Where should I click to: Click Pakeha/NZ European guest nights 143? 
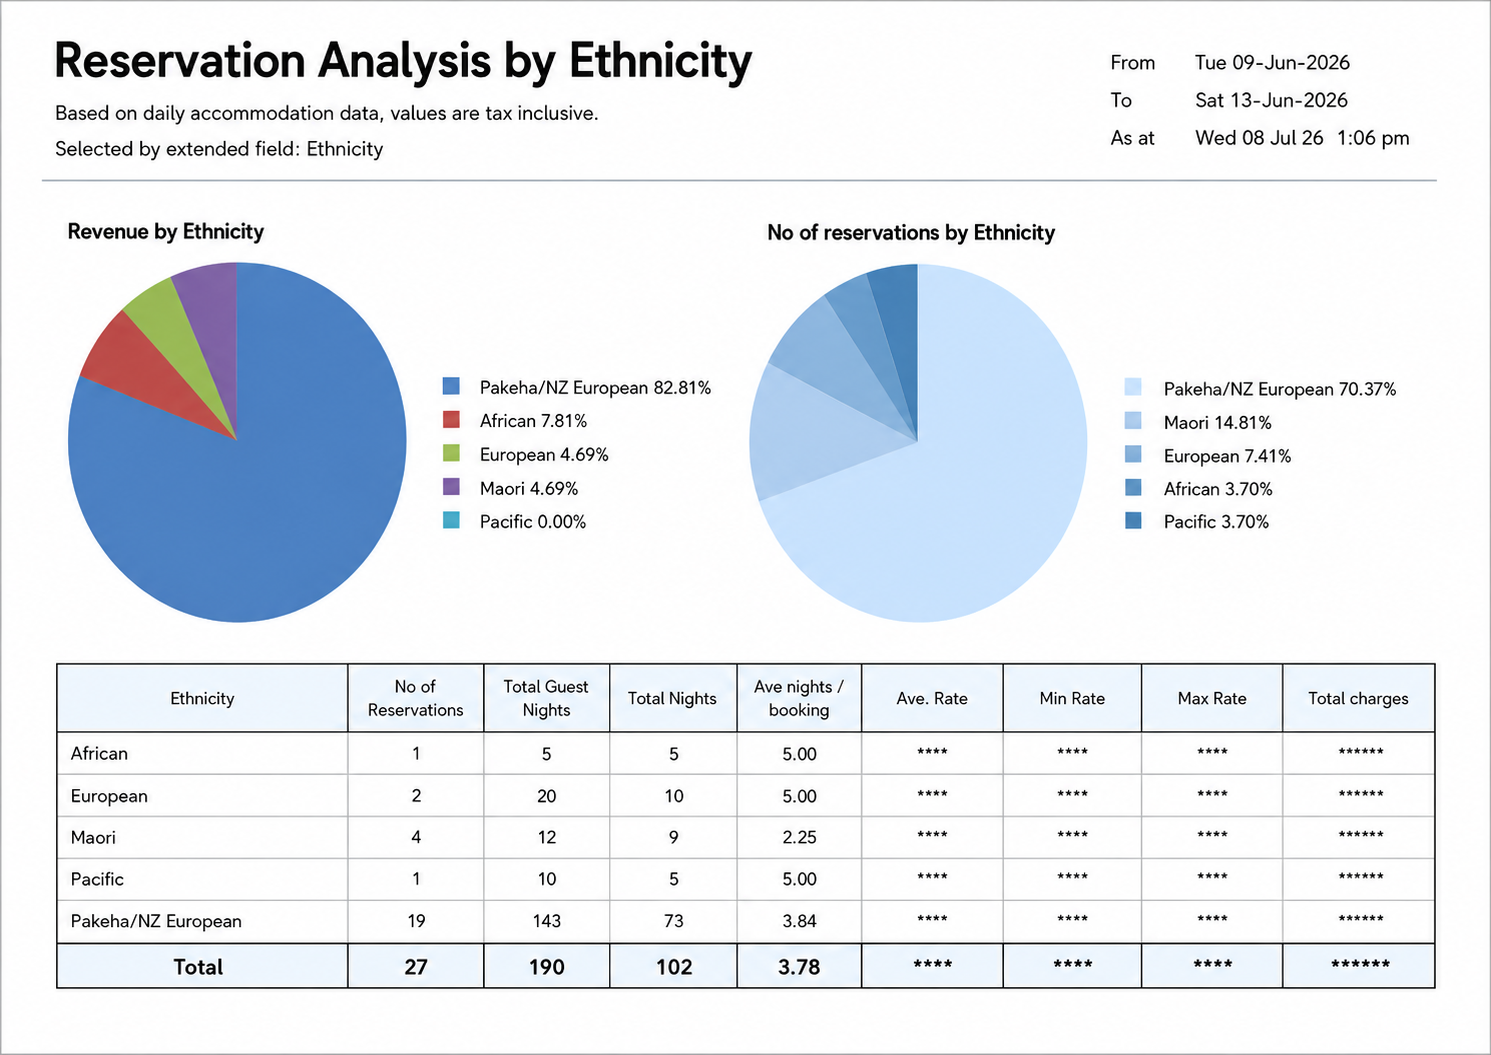click(546, 921)
